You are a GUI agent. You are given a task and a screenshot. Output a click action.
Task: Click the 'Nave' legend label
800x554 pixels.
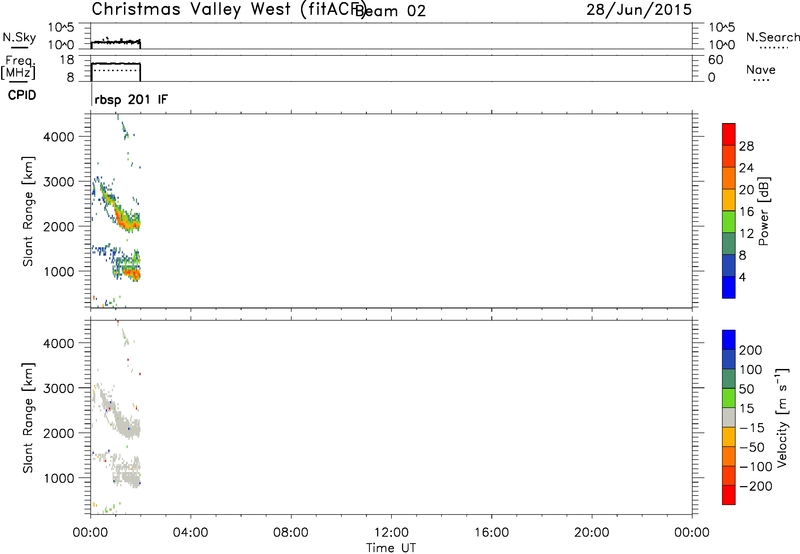click(761, 70)
